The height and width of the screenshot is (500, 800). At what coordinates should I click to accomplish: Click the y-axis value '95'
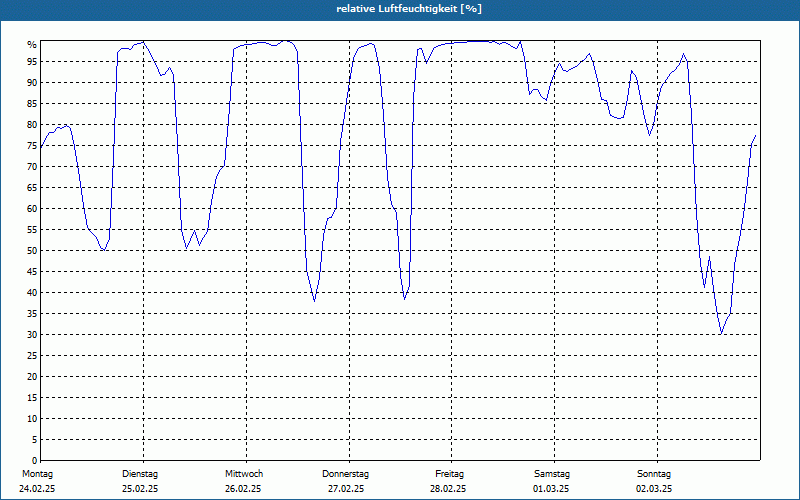click(x=32, y=62)
